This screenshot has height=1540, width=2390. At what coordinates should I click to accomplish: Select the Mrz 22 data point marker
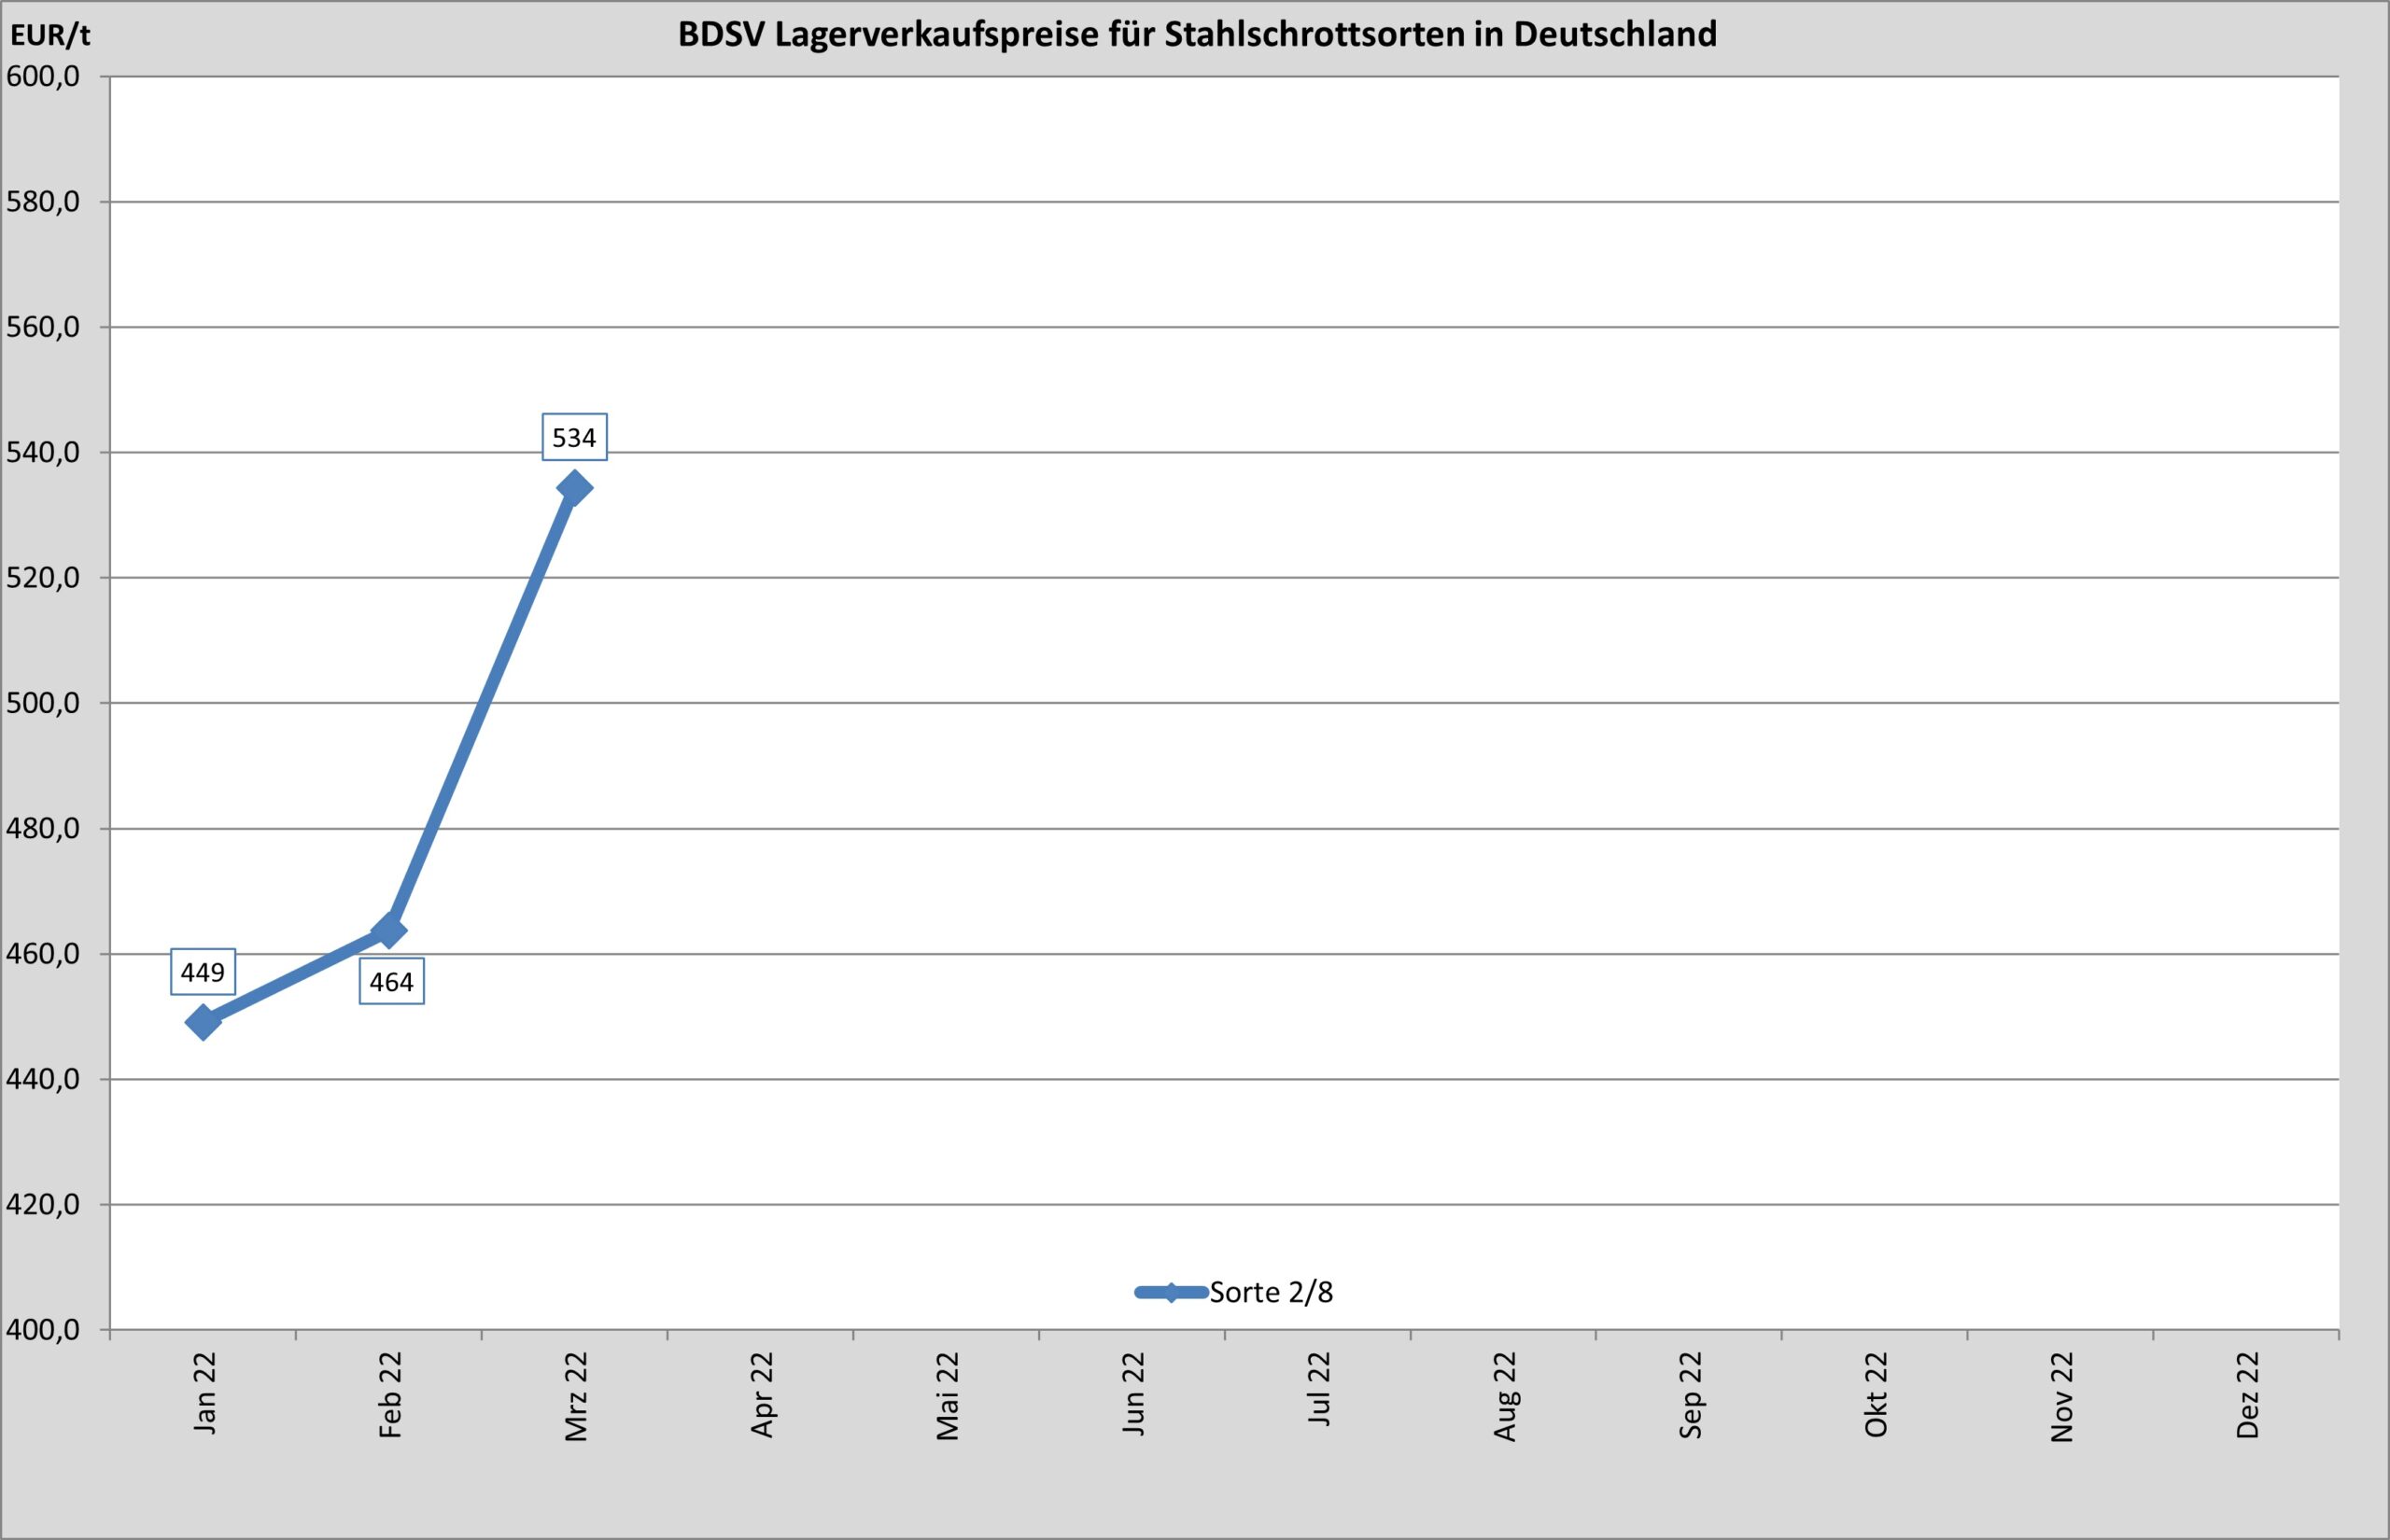click(575, 488)
